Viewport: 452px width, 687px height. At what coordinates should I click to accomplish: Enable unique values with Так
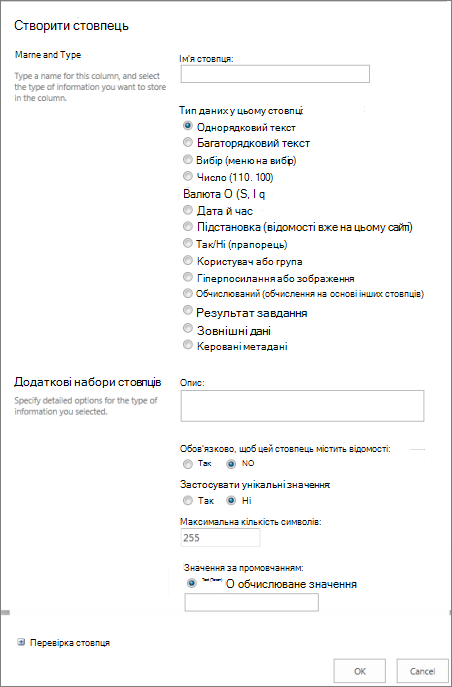188,500
